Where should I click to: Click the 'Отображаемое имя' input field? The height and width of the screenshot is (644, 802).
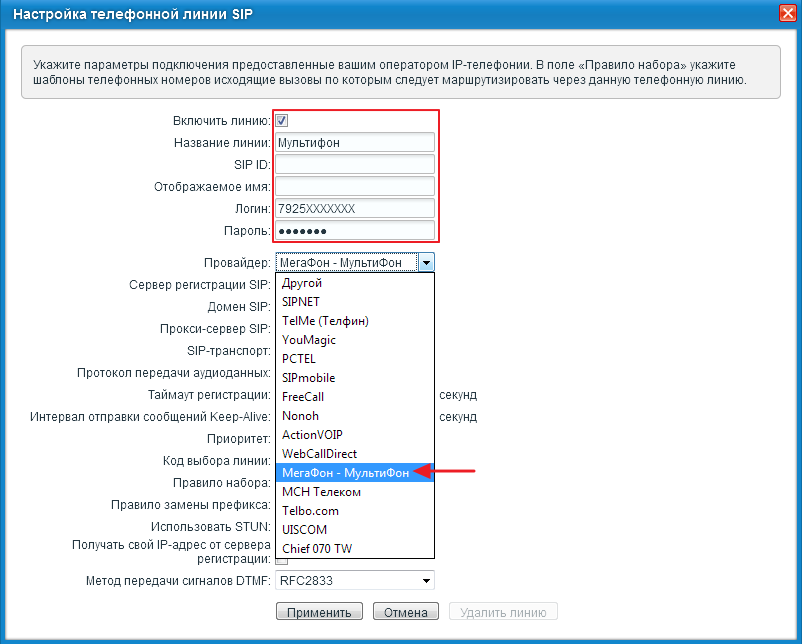coord(354,186)
